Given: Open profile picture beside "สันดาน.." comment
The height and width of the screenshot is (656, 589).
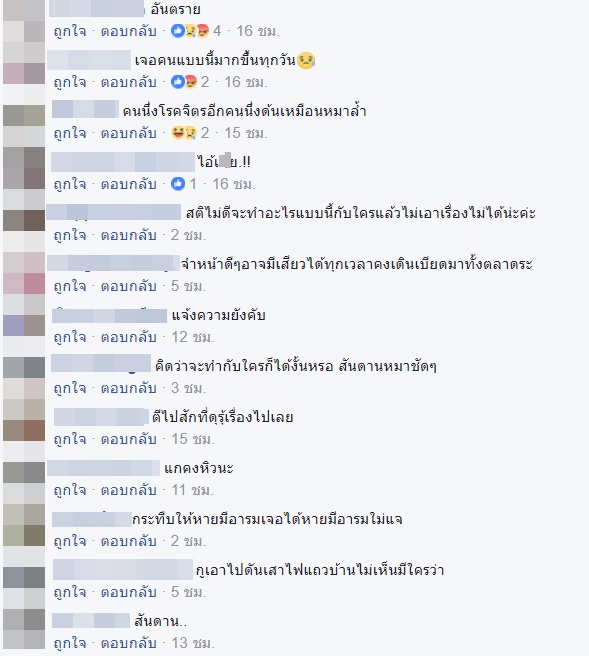Looking at the screenshot, I should (x=24, y=630).
